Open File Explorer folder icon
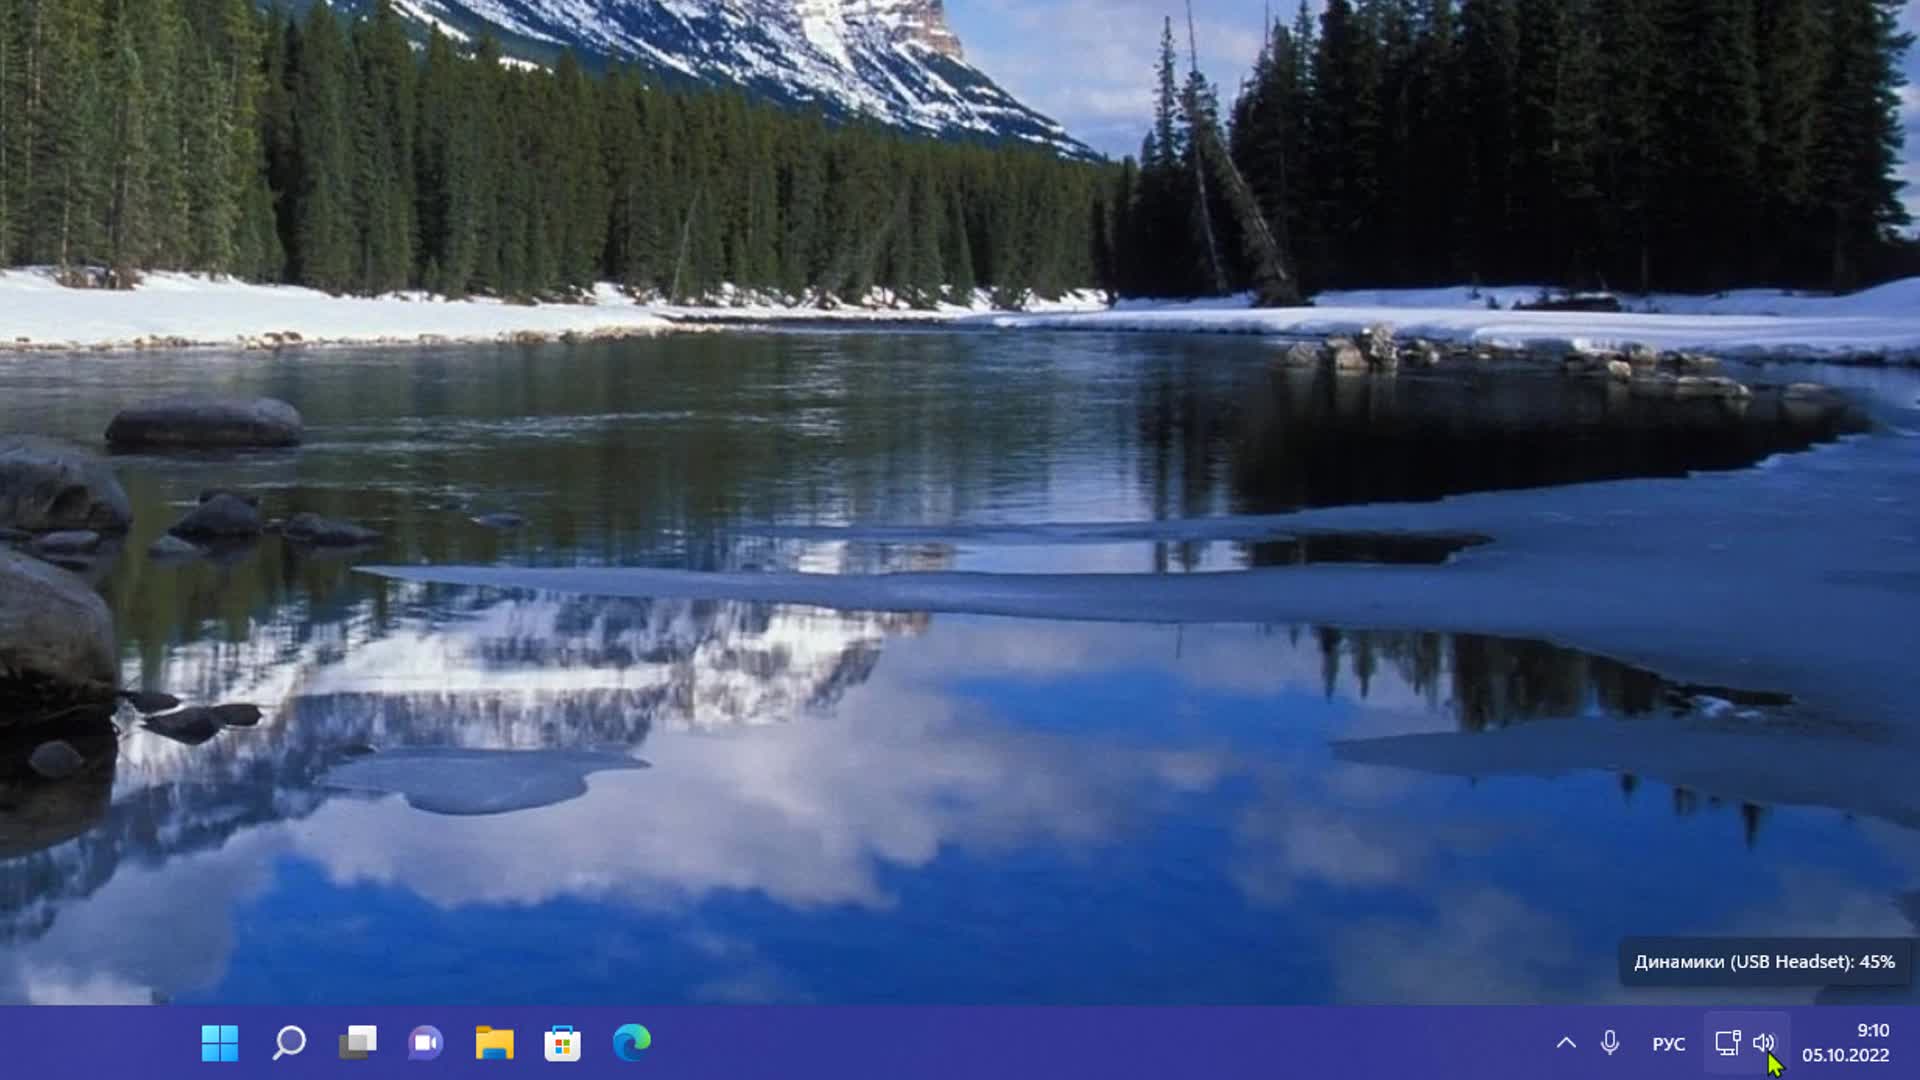 (x=494, y=1043)
